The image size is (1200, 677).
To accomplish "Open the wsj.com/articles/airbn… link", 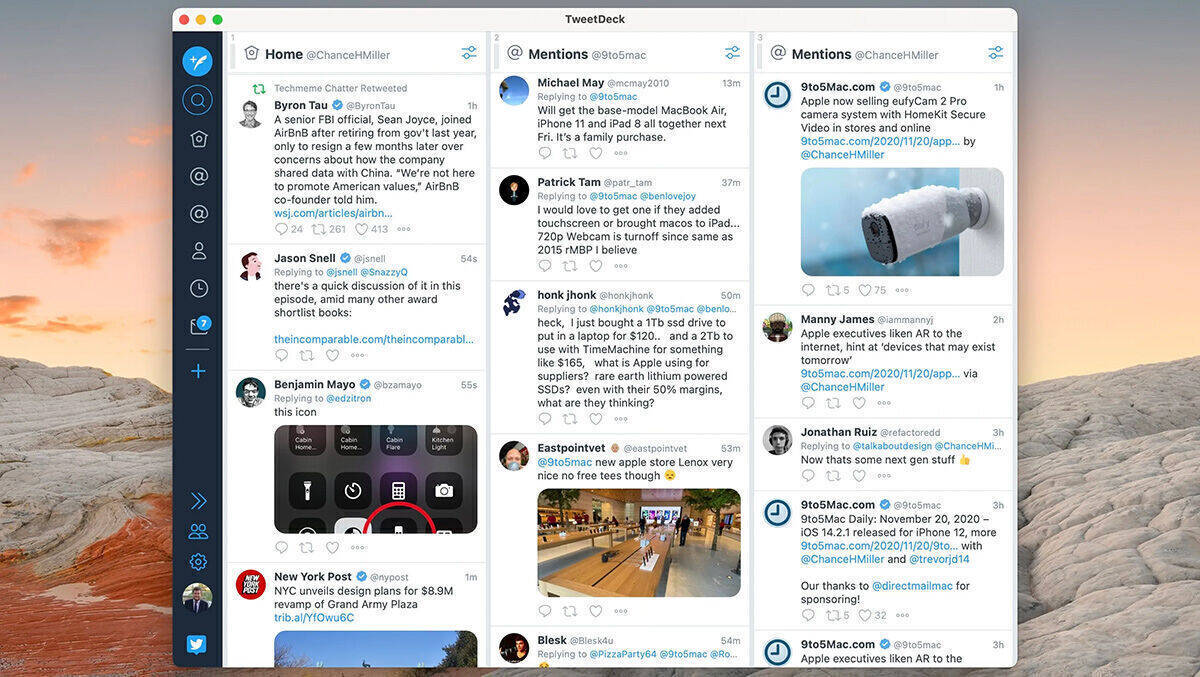I will (333, 213).
